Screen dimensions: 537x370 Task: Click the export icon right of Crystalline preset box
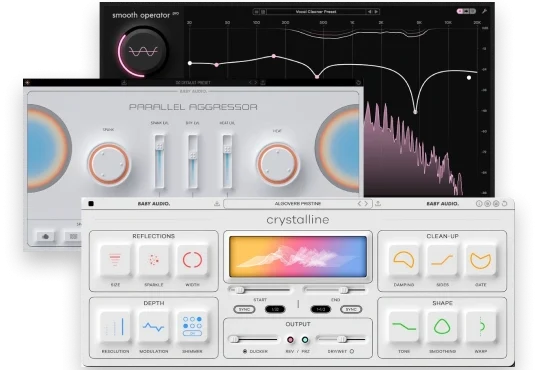tap(378, 204)
